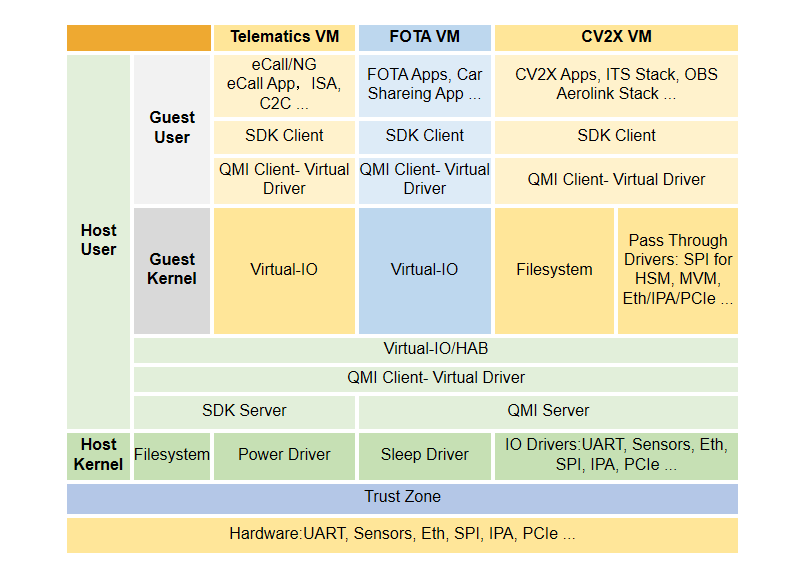
Task: Select the FOTA Apps, Car Shareing App block
Action: 425,84
